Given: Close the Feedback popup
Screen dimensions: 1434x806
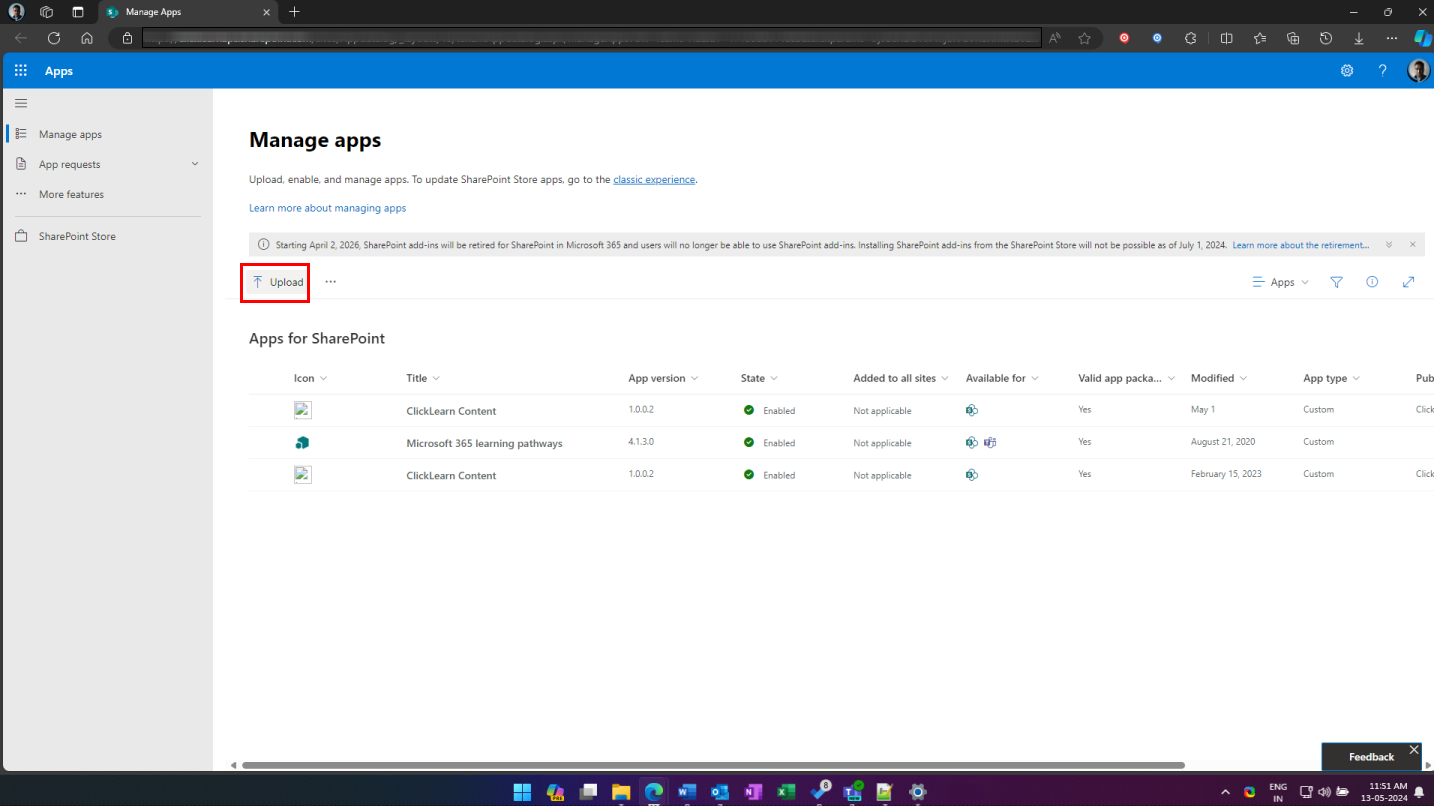Looking at the screenshot, I should 1413,749.
